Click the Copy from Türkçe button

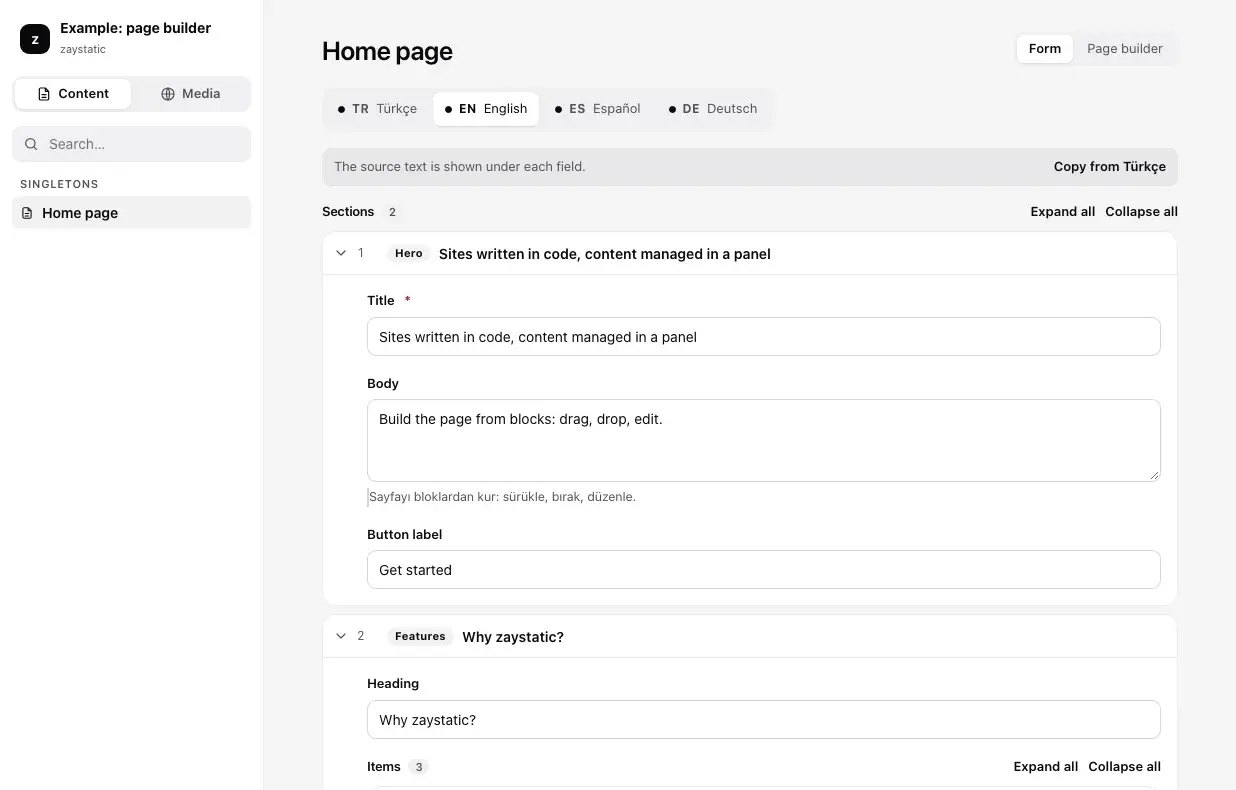point(1110,167)
